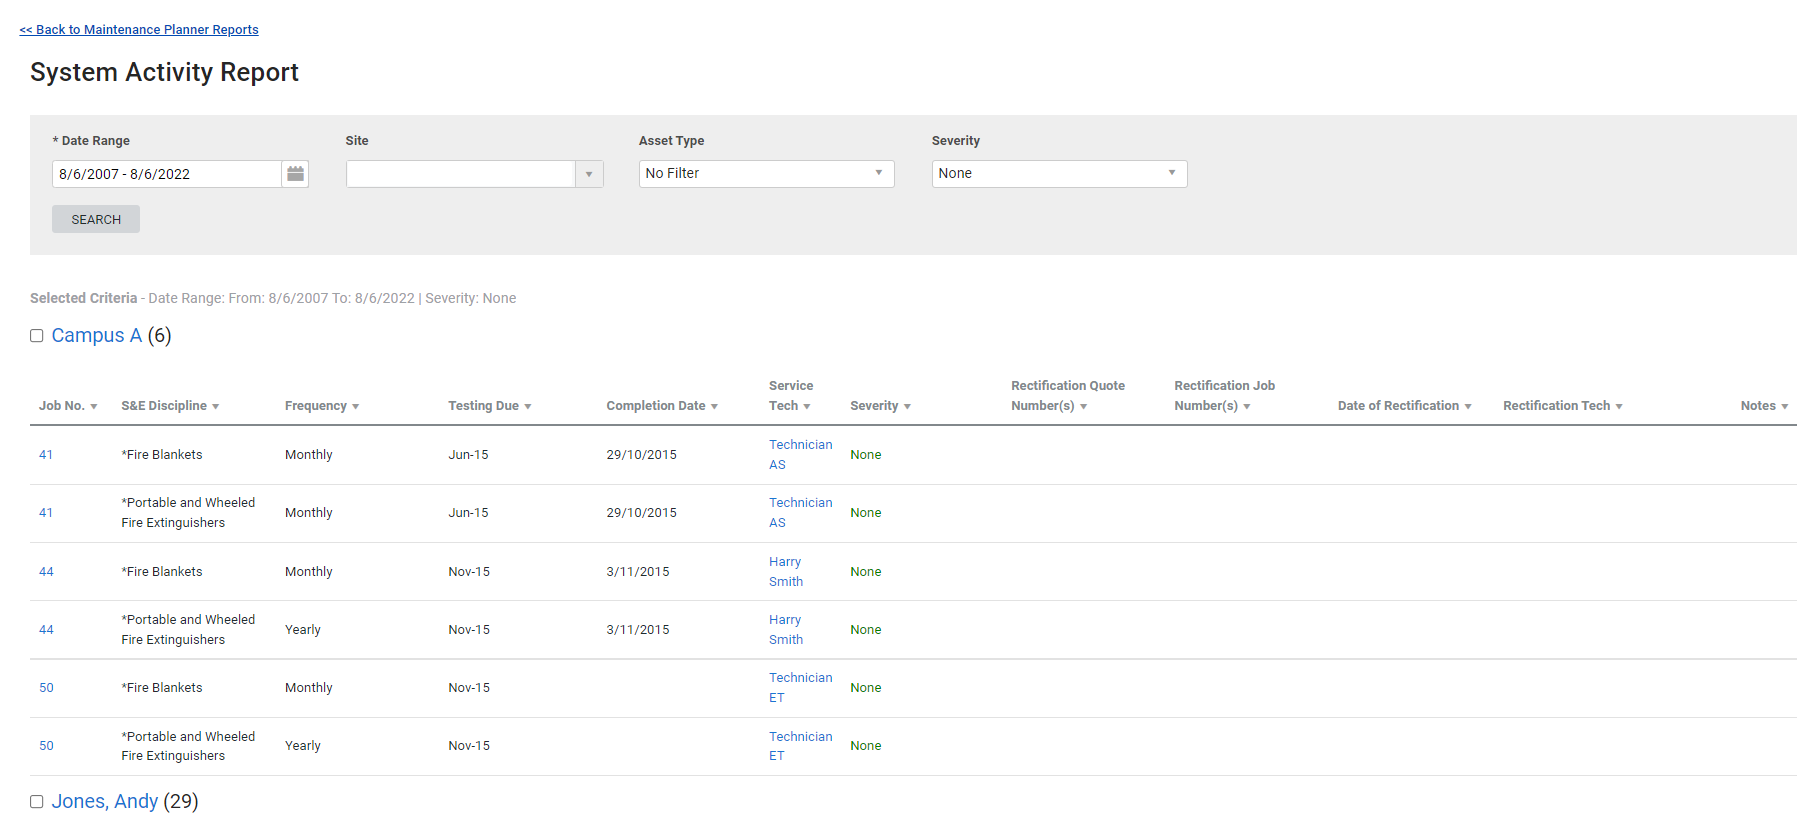The width and height of the screenshot is (1803, 838).
Task: Click inside the Date Range input field
Action: click(167, 174)
